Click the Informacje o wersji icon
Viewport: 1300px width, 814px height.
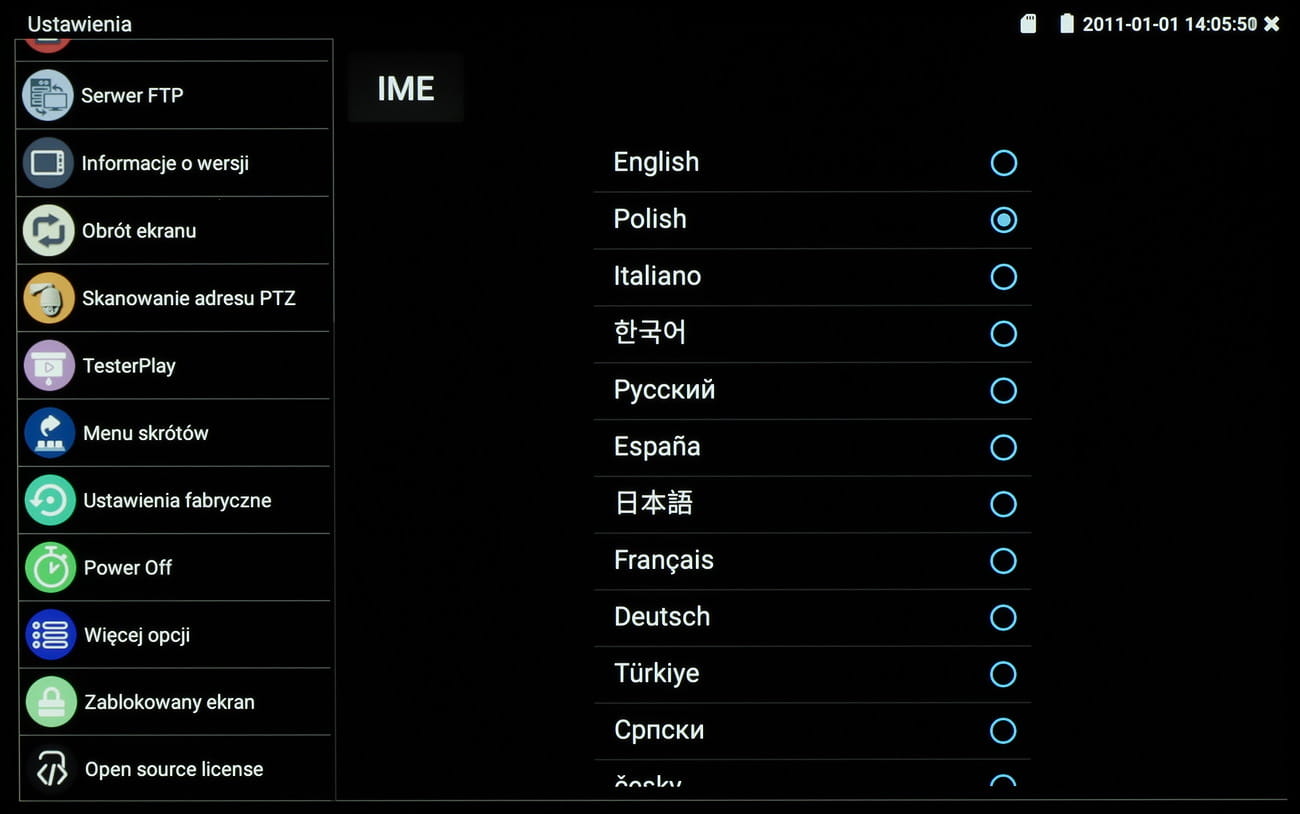pyautogui.click(x=48, y=163)
